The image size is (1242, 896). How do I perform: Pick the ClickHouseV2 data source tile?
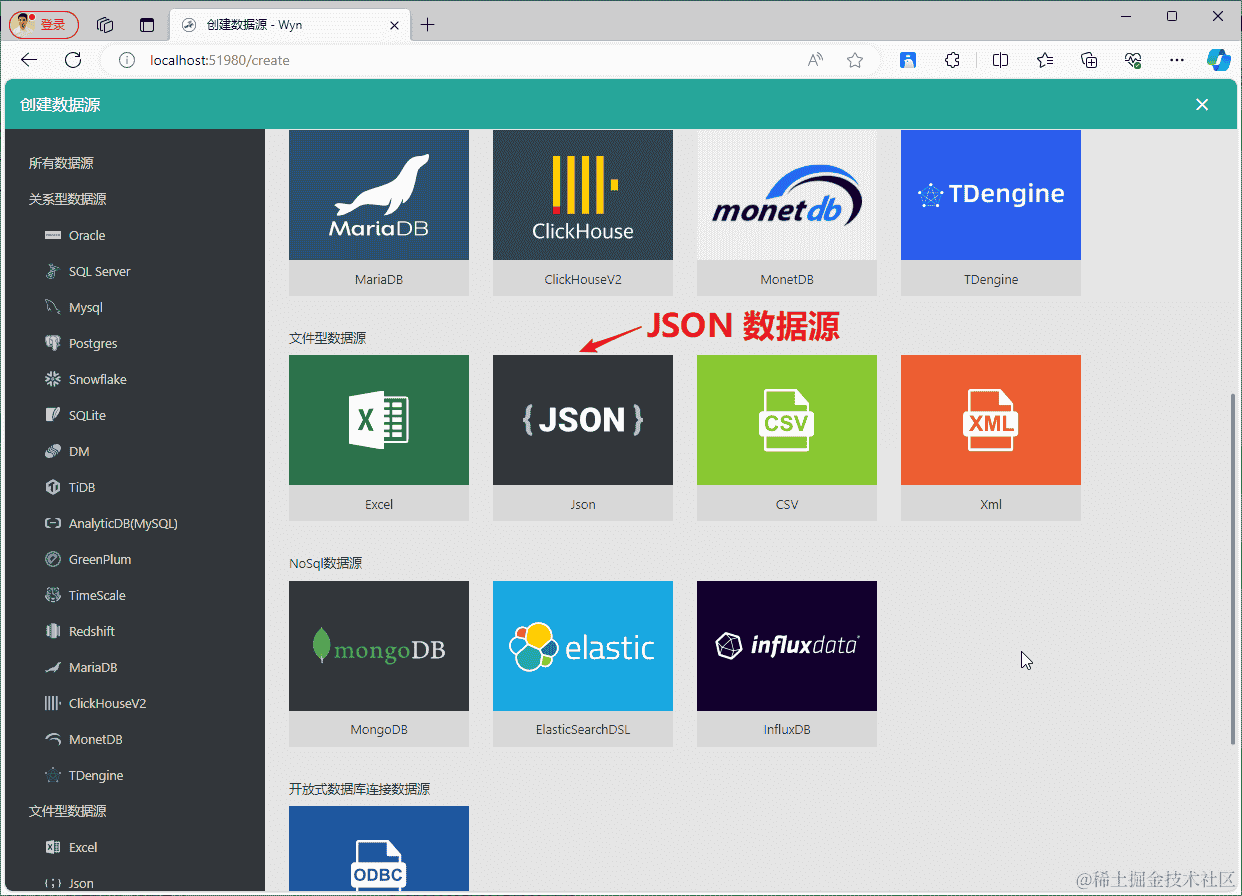(x=582, y=212)
